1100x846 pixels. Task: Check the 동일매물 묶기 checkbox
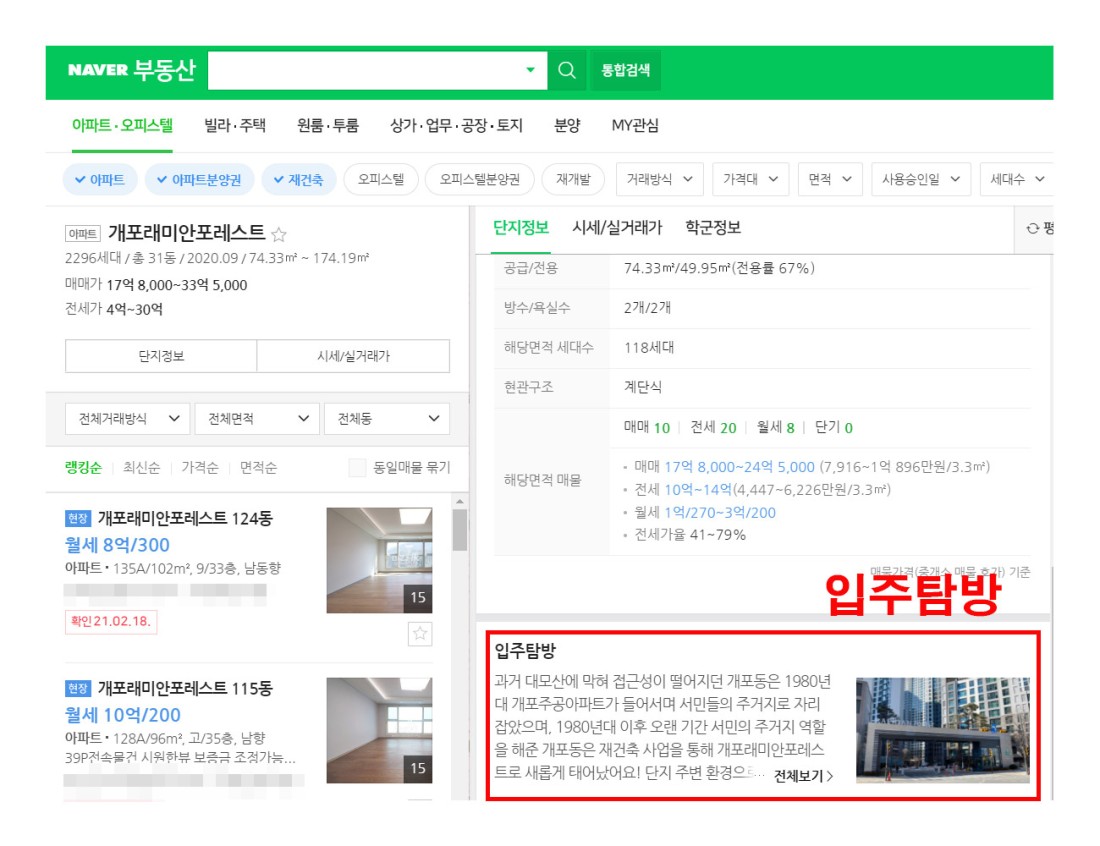point(358,468)
